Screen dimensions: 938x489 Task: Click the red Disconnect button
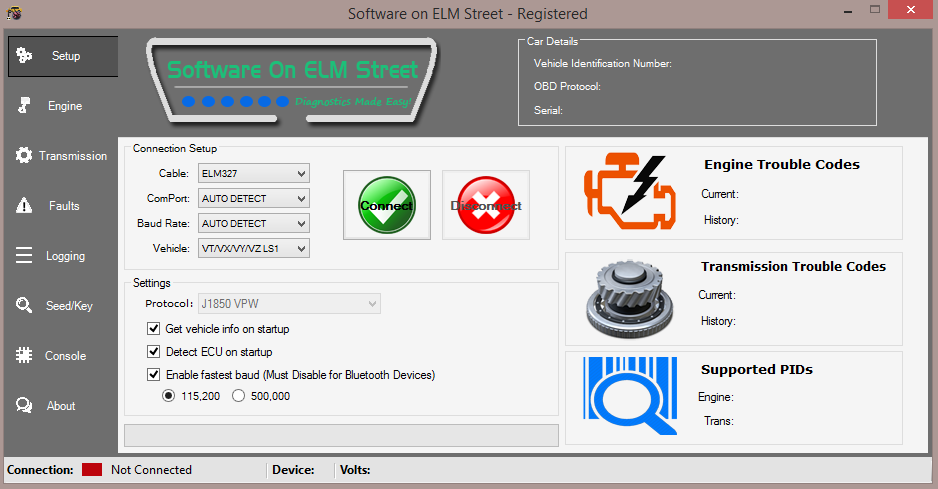click(x=486, y=205)
